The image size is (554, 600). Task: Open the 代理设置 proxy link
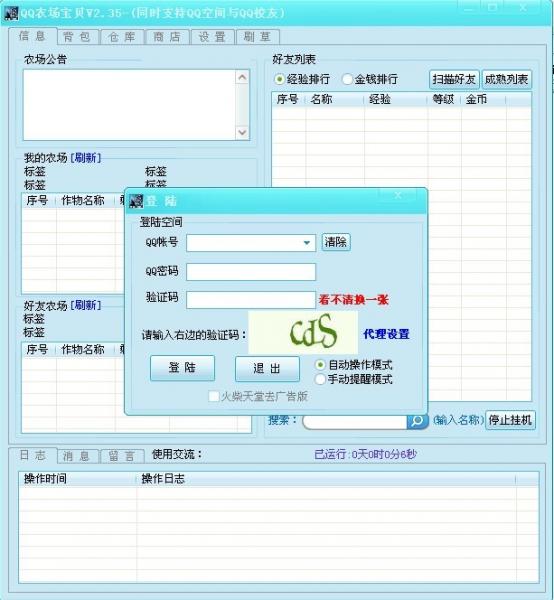point(386,334)
